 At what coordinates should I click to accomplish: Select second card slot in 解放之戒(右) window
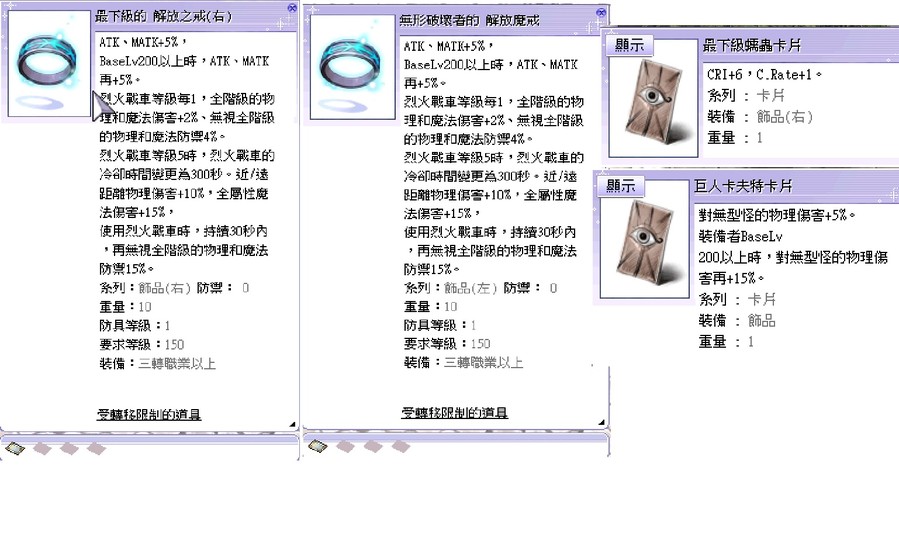[42, 448]
